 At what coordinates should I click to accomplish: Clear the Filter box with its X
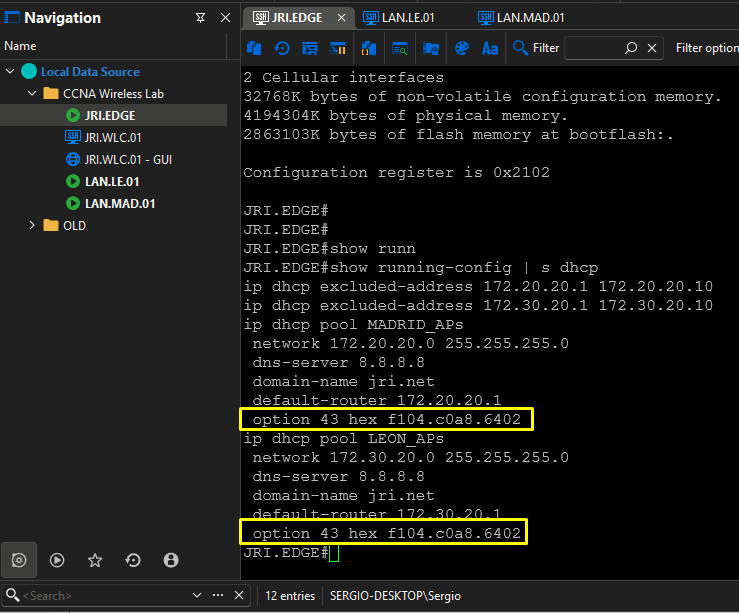[652, 48]
